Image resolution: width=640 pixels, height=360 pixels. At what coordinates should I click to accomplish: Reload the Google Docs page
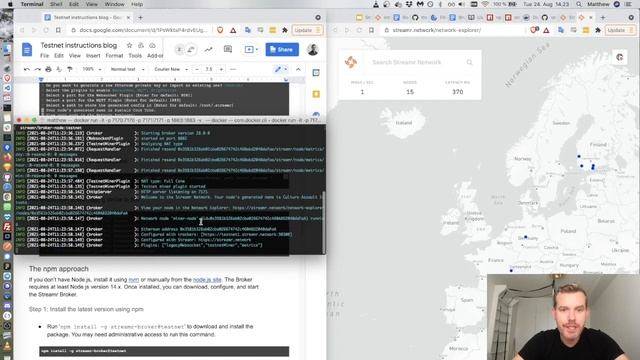click(x=46, y=30)
